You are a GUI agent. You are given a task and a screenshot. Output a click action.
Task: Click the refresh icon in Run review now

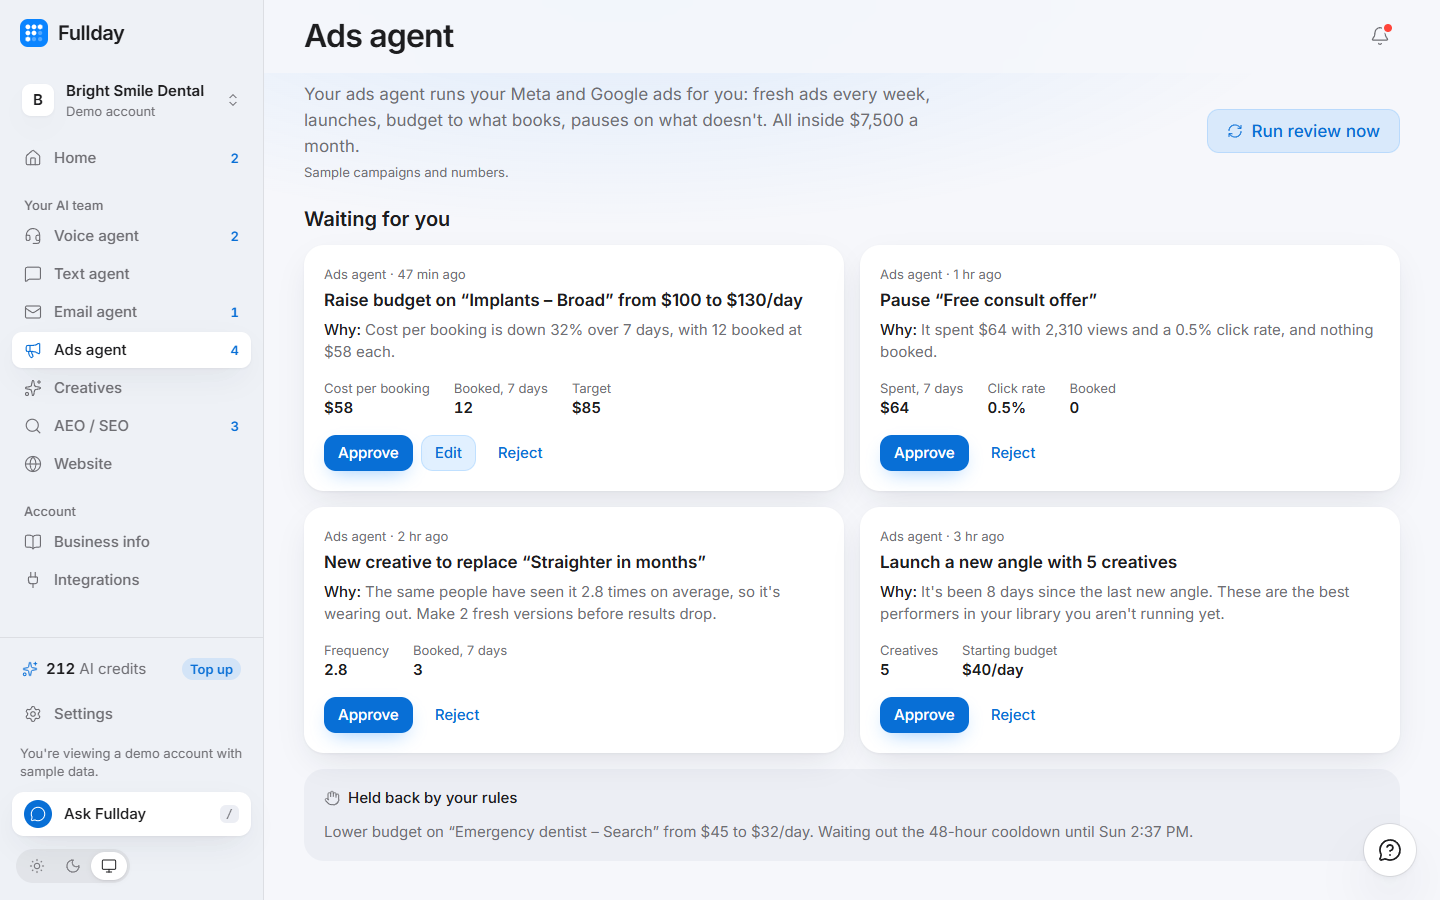1235,131
